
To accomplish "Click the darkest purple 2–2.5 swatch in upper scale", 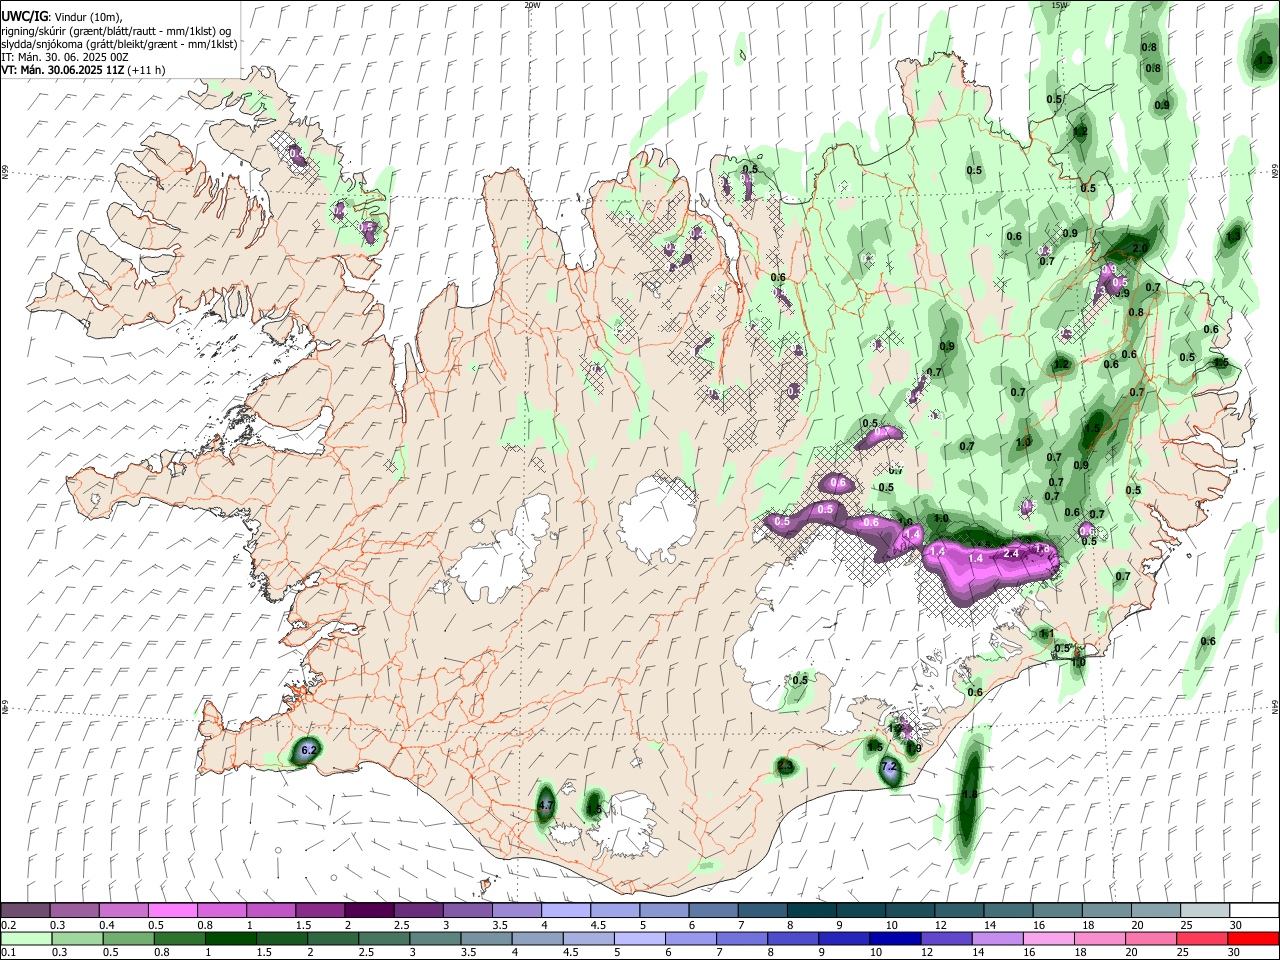I will pos(368,911).
